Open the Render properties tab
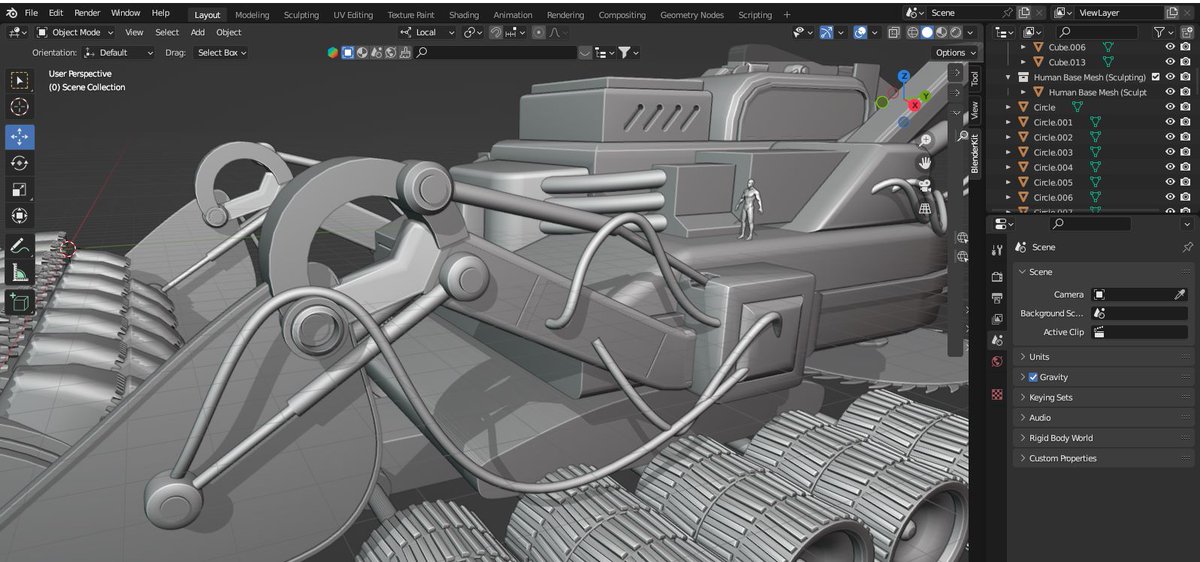Image resolution: width=1200 pixels, height=562 pixels. (x=997, y=276)
